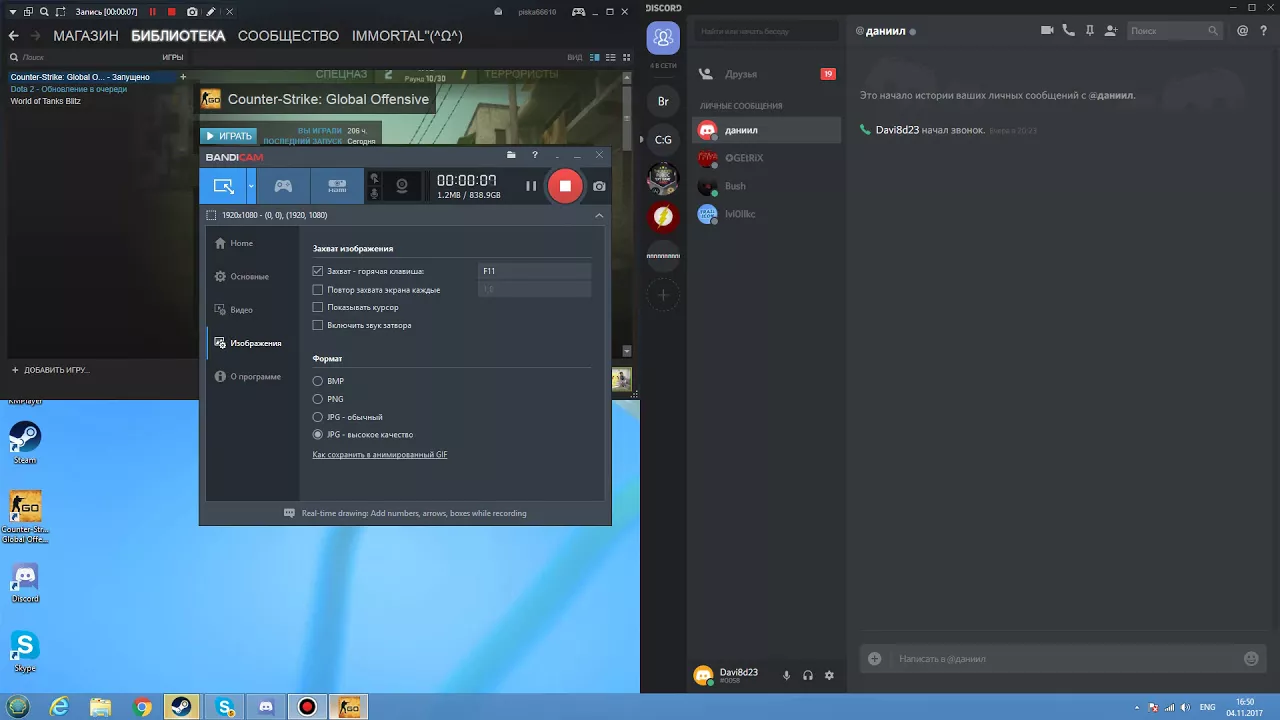Open Steam ИГРЫ filter dropdown
Image resolution: width=1280 pixels, height=720 pixels.
(x=173, y=58)
